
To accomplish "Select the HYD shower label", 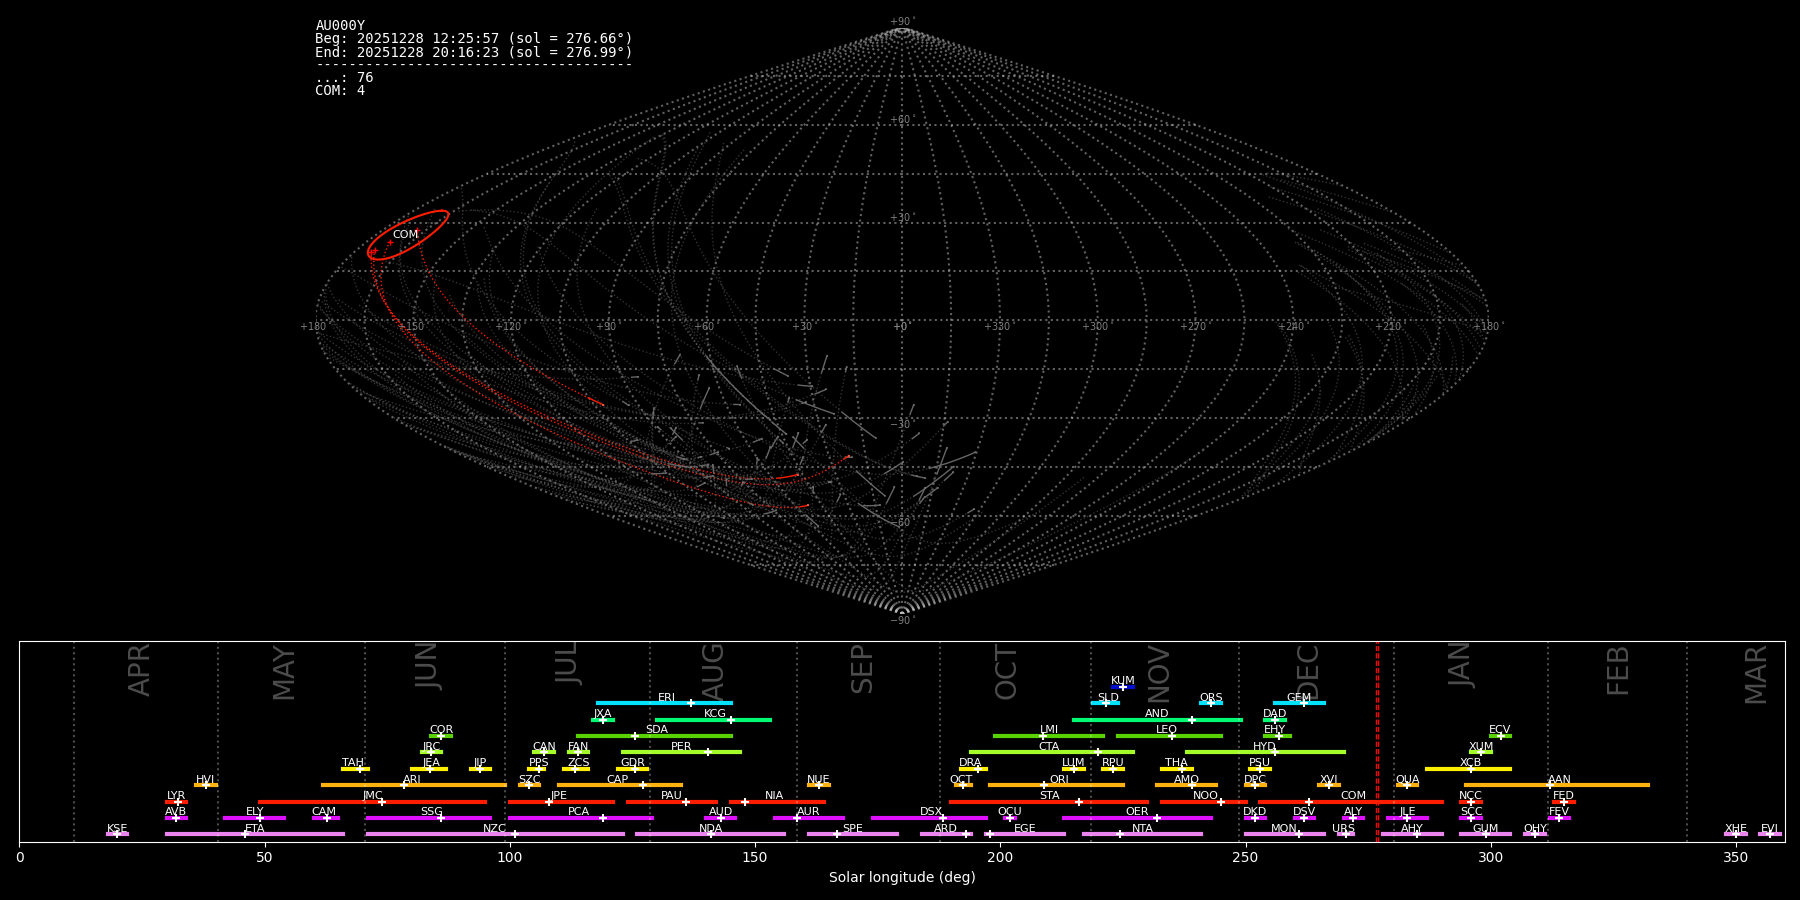I will point(1264,747).
